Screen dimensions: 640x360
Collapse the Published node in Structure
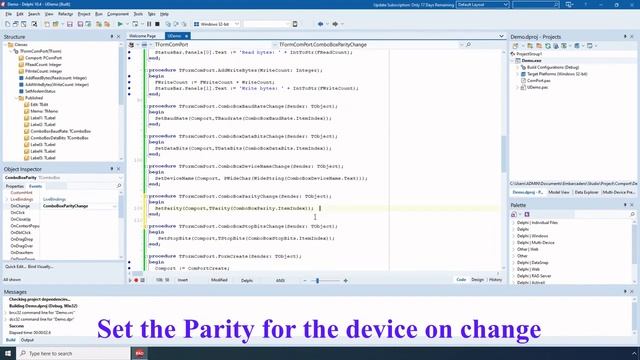(x=16, y=98)
